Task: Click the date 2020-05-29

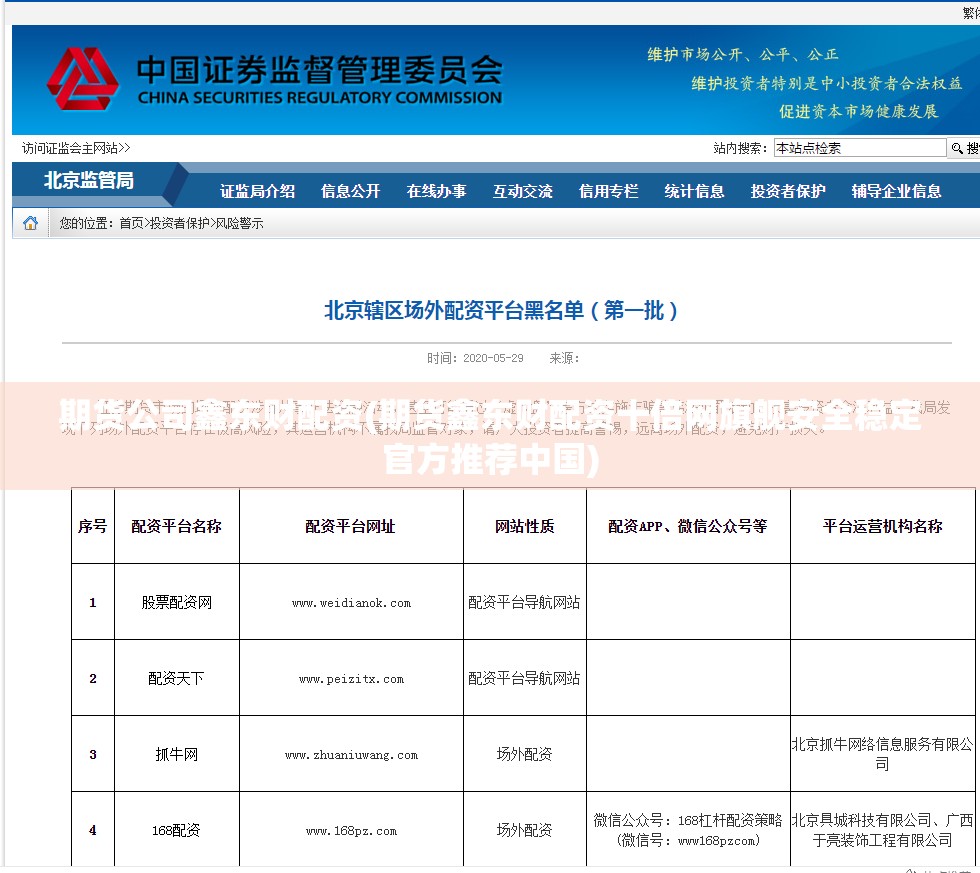Action: pyautogui.click(x=493, y=358)
